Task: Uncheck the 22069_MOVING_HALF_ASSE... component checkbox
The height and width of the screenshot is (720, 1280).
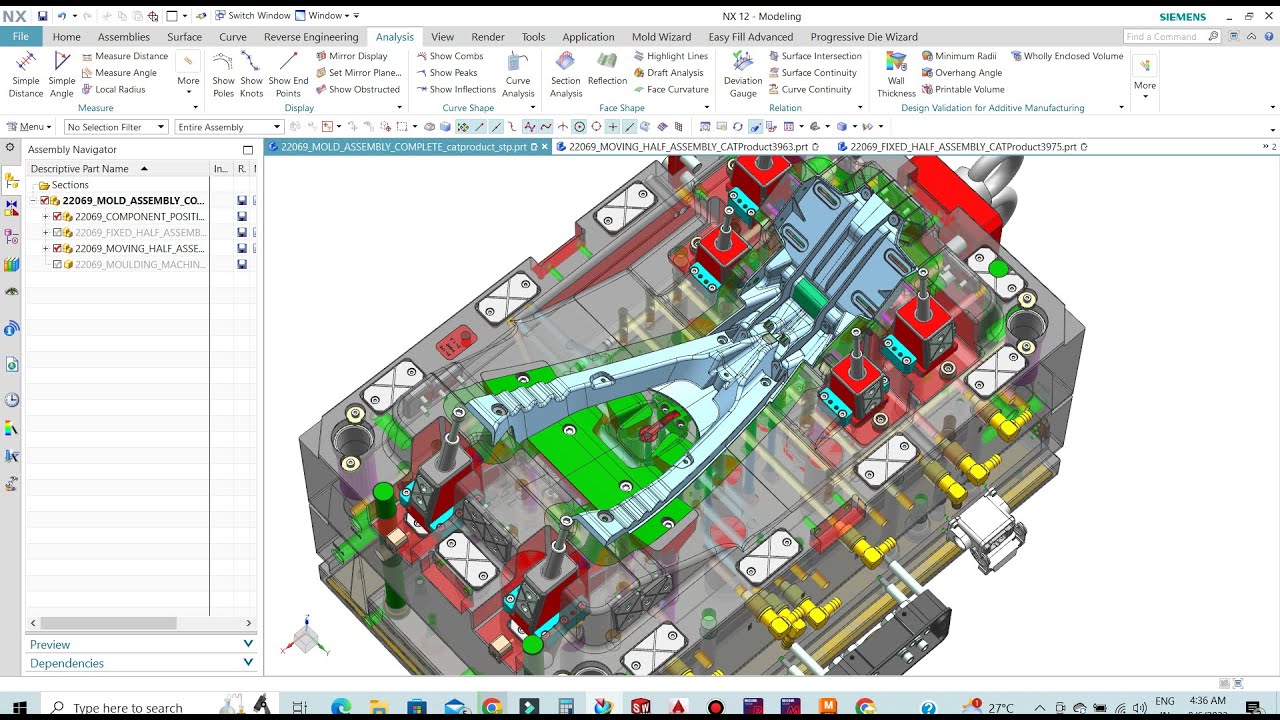Action: click(57, 248)
